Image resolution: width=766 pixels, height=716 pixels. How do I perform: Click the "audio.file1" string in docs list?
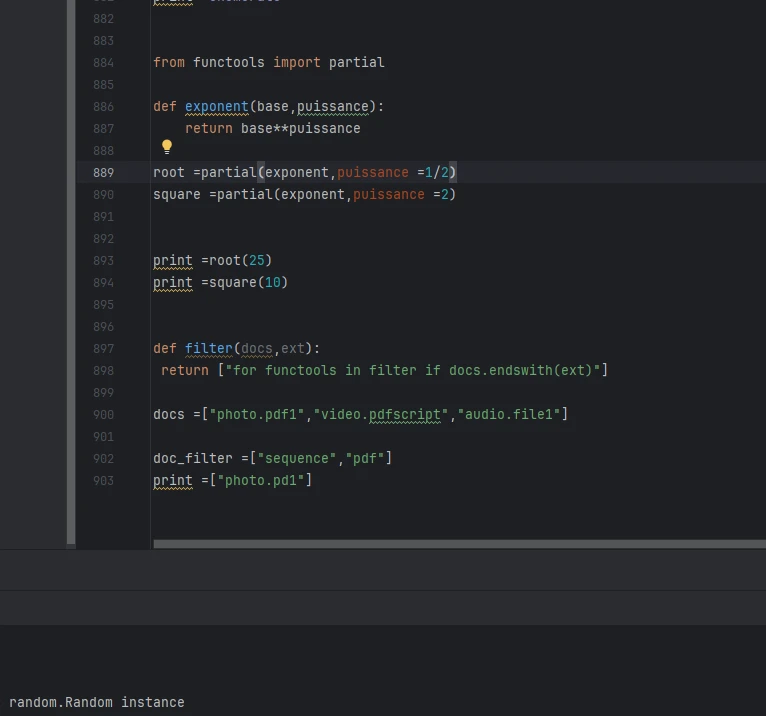pos(508,414)
